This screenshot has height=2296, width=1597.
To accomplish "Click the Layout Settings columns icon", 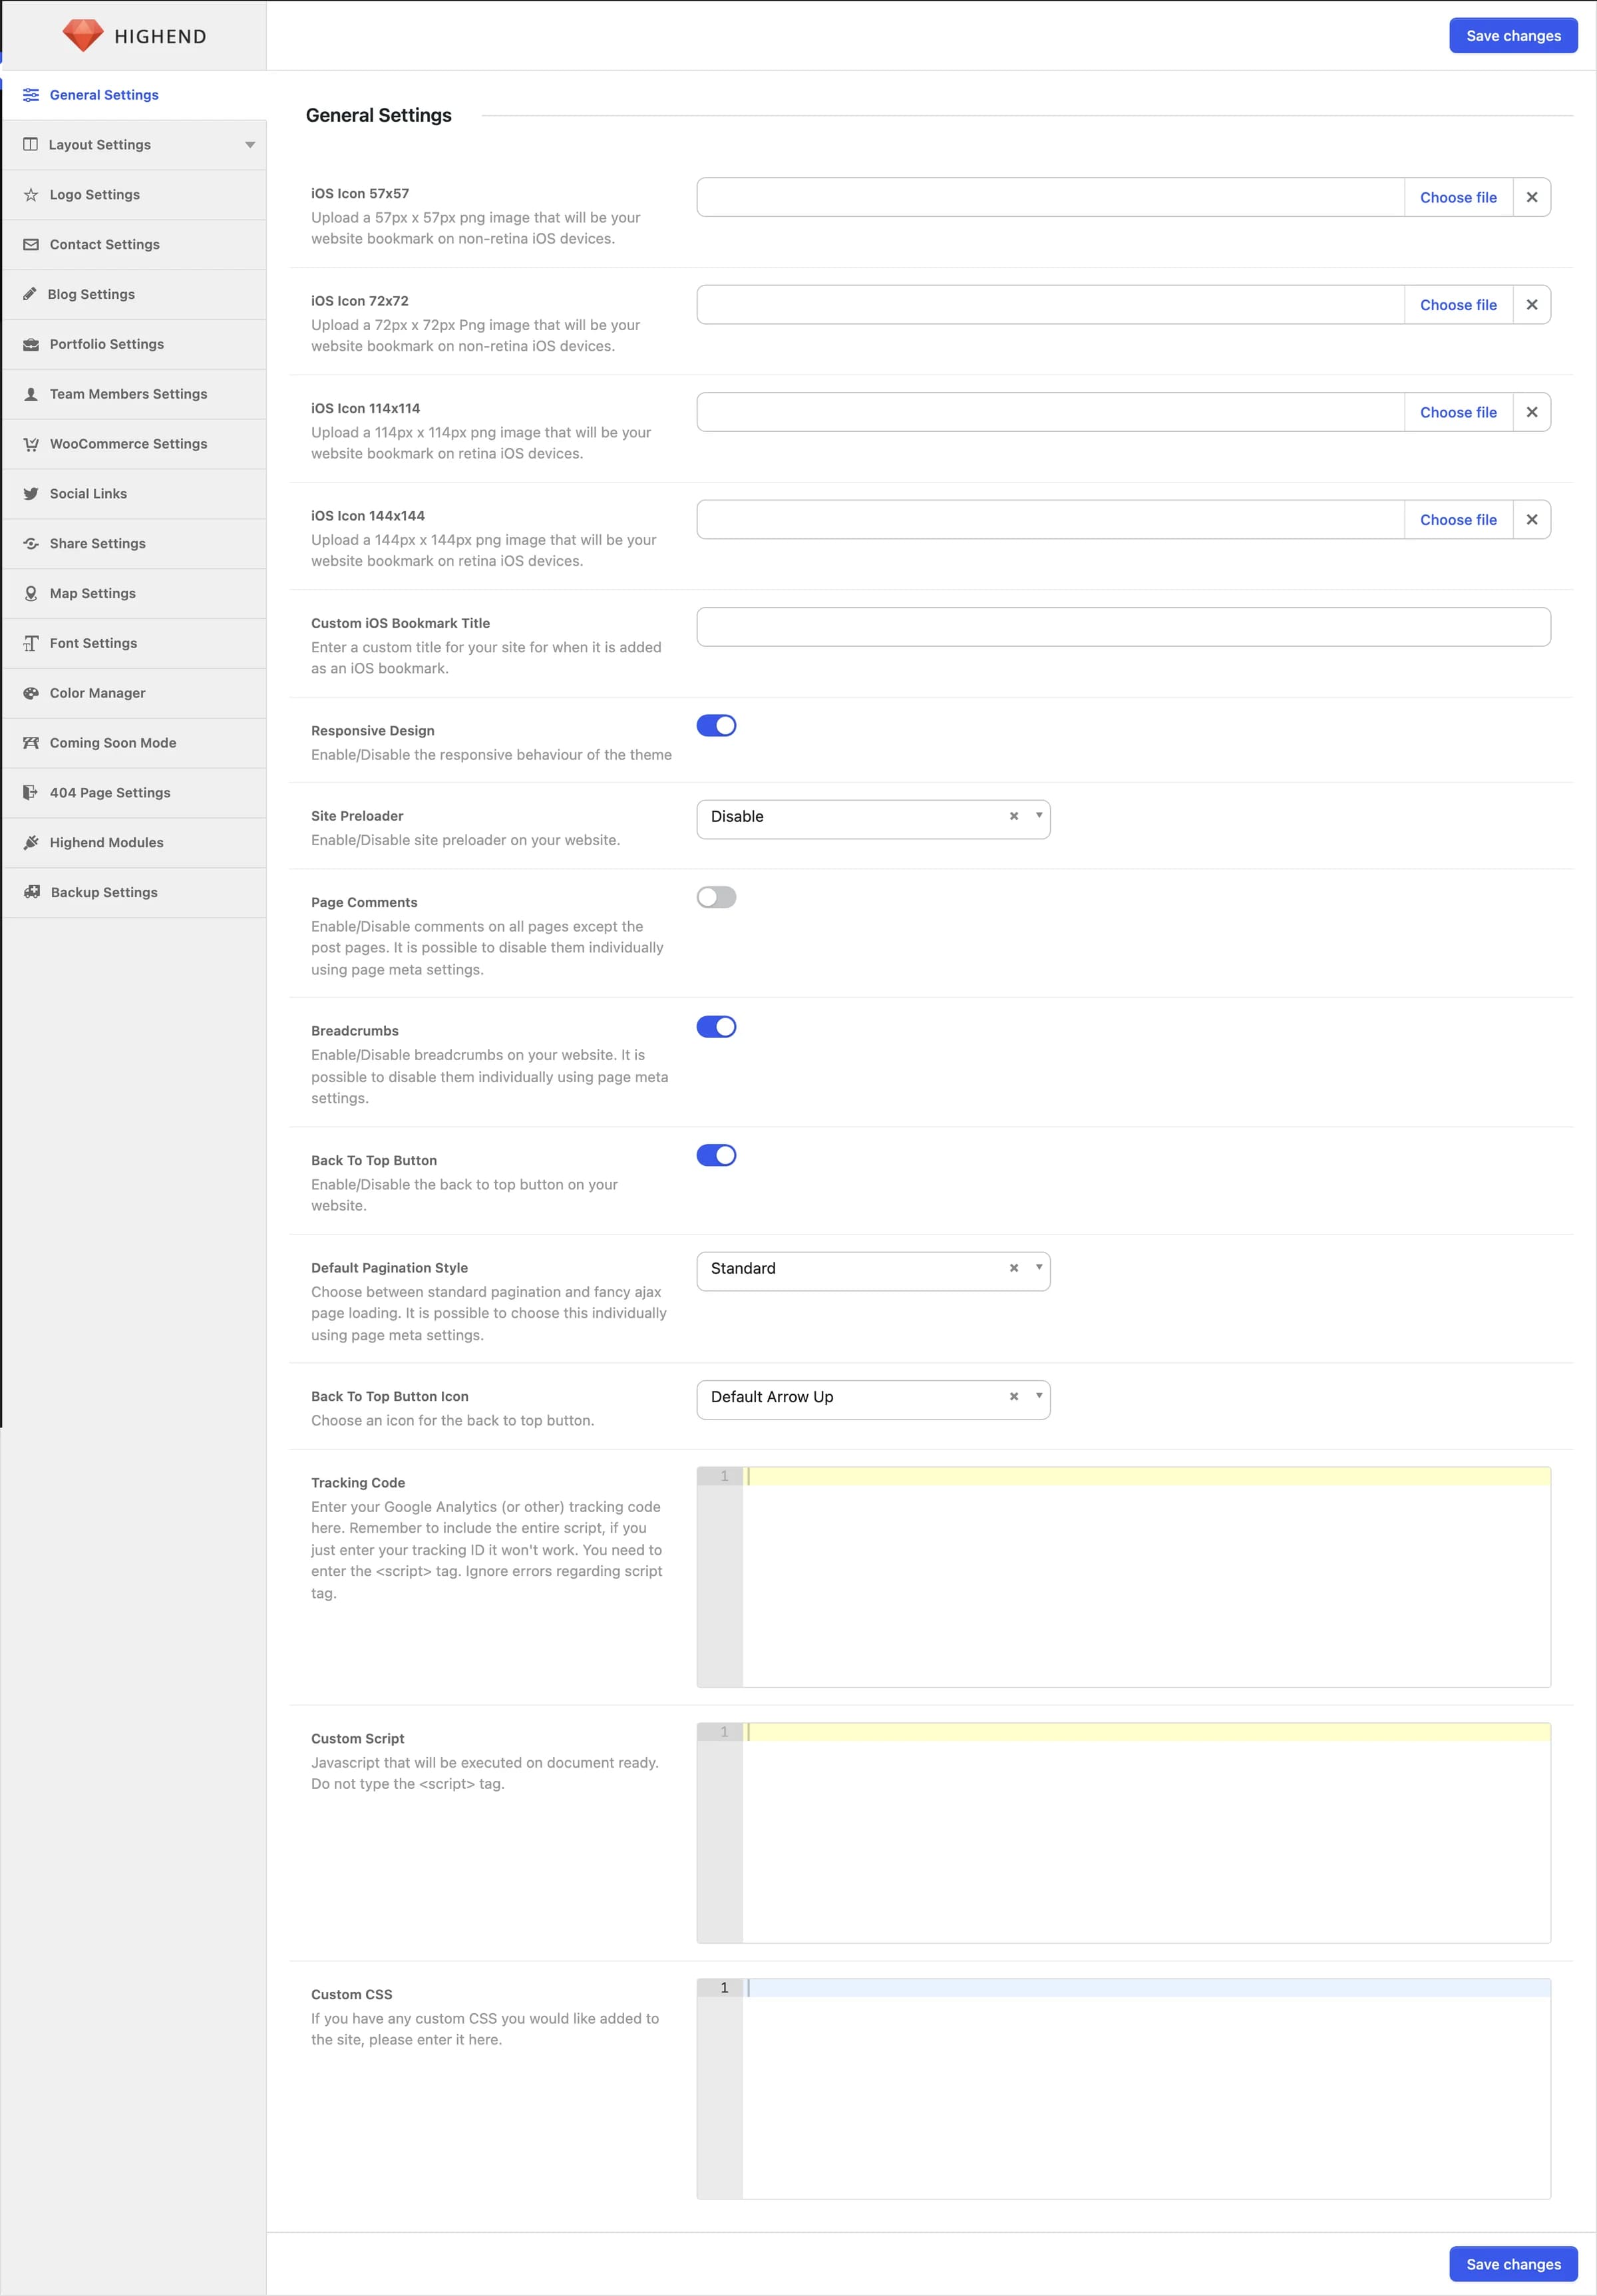I will click(x=31, y=144).
